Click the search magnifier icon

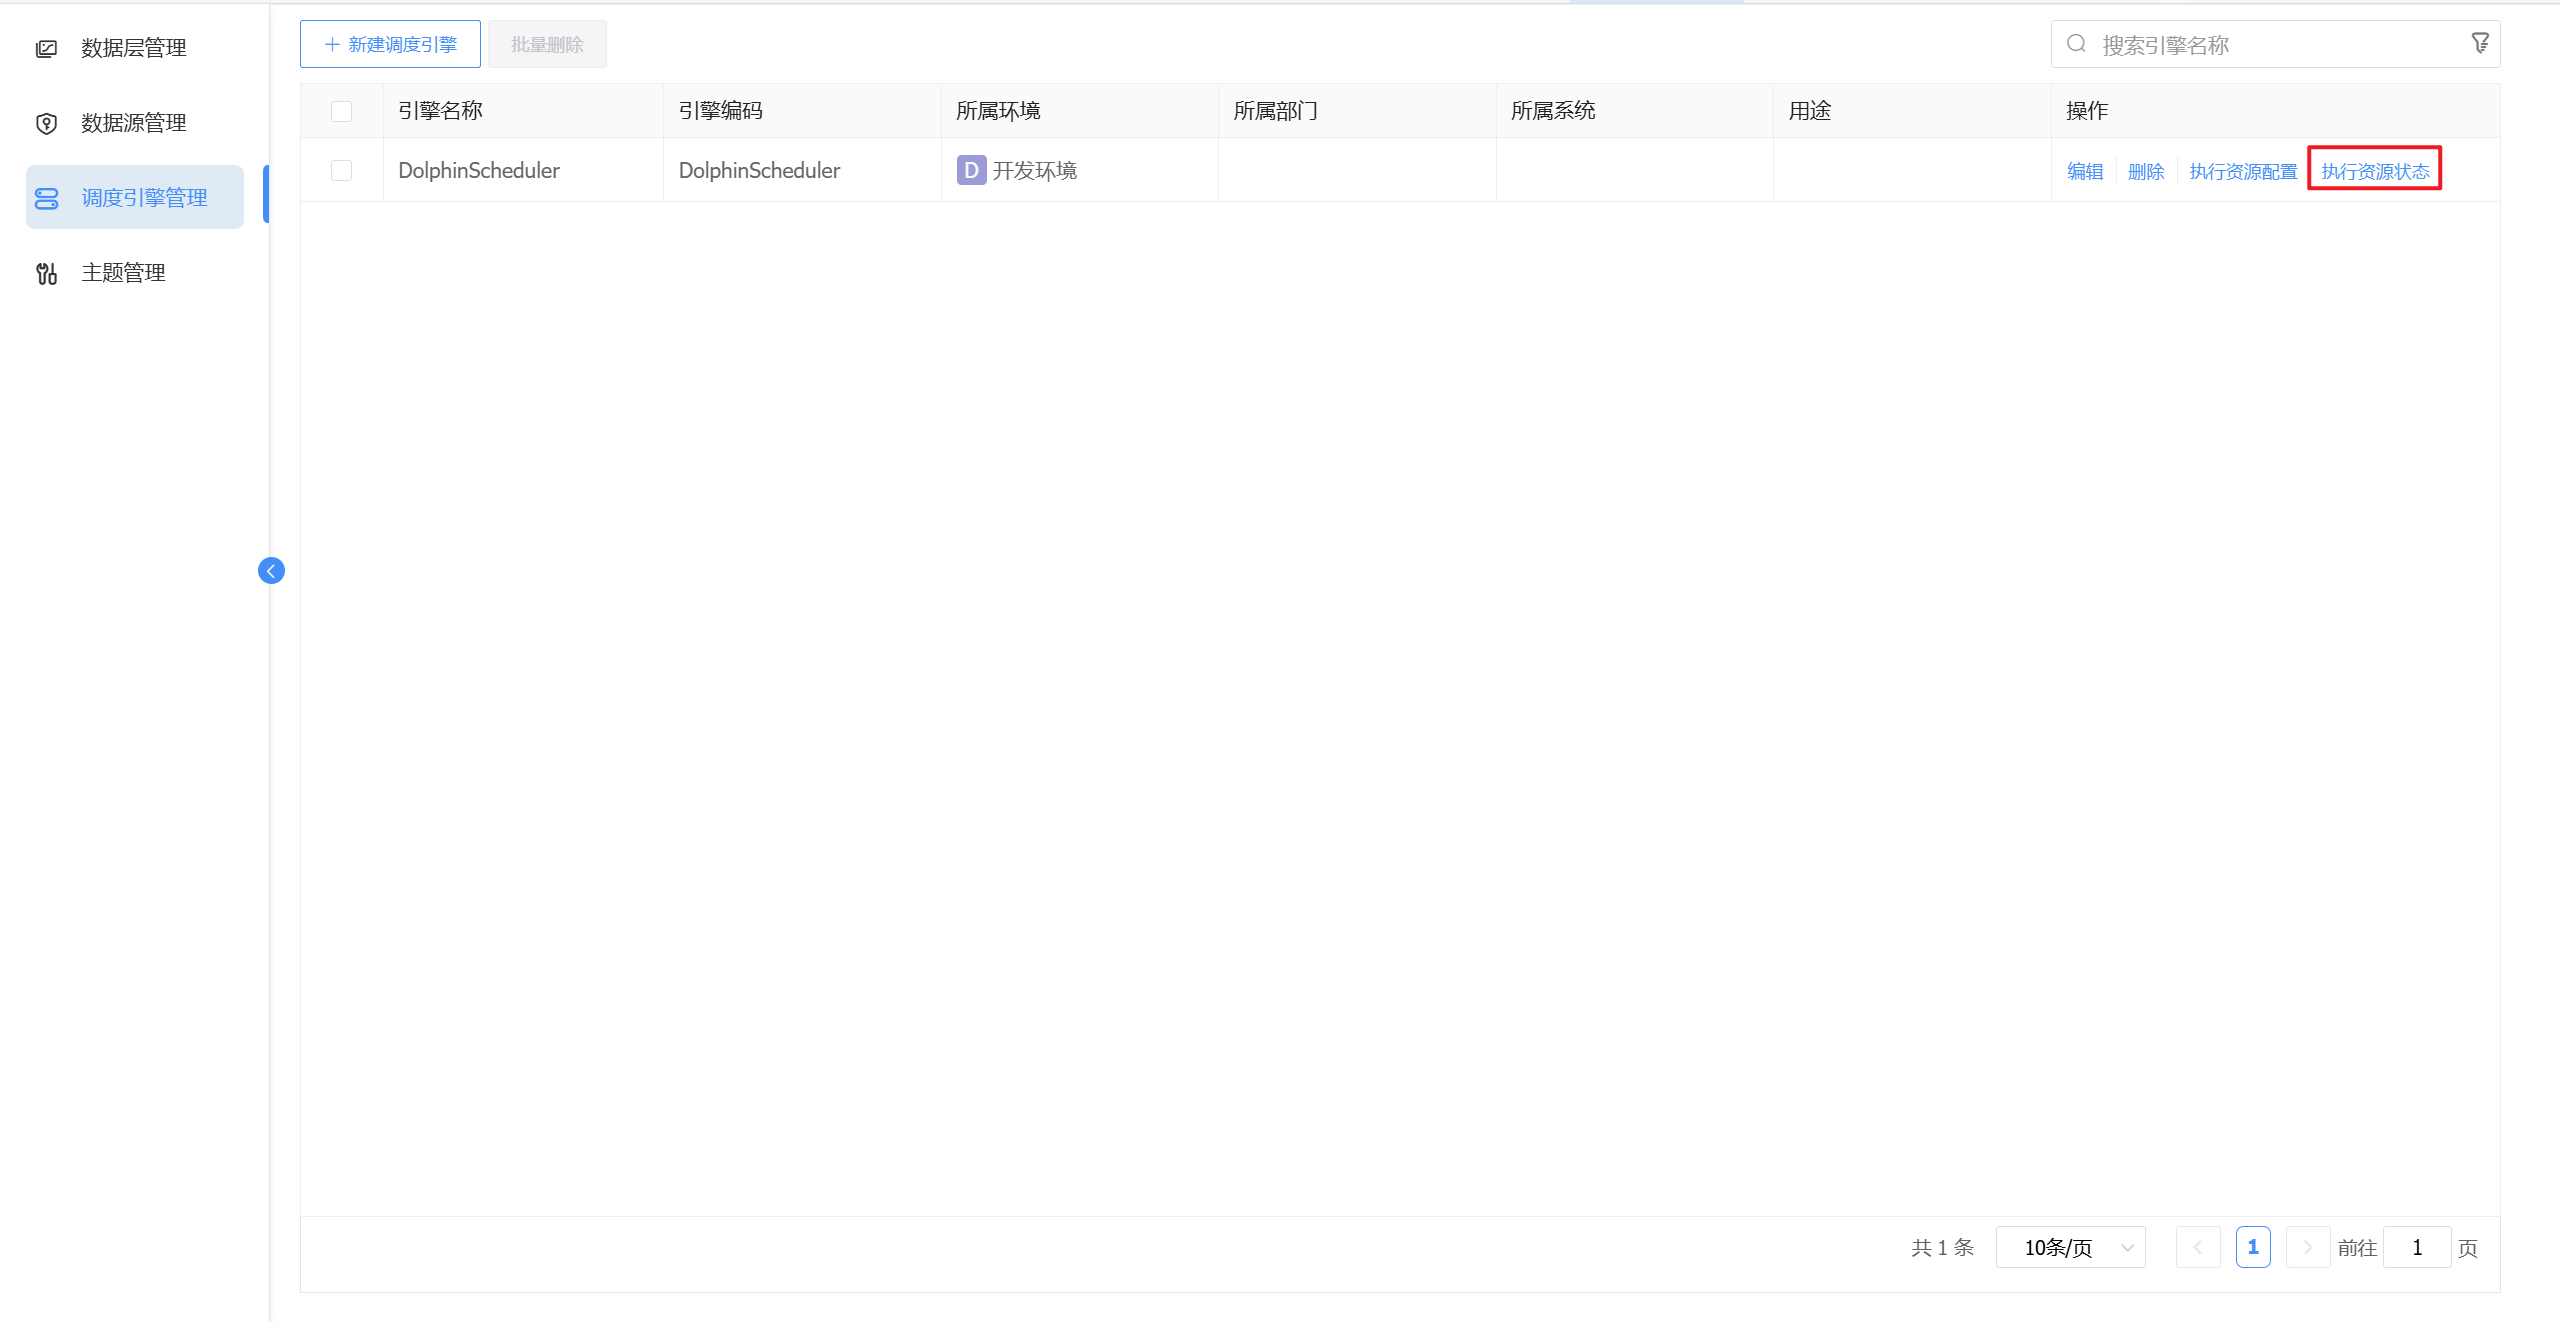pos(2076,44)
